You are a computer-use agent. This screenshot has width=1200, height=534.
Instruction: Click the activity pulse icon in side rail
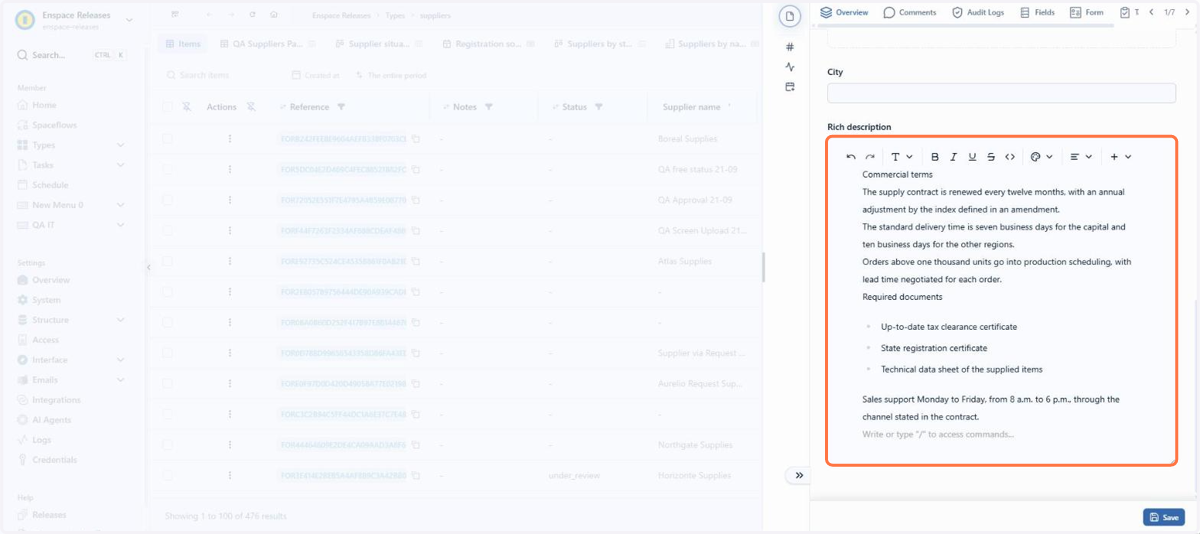790,67
